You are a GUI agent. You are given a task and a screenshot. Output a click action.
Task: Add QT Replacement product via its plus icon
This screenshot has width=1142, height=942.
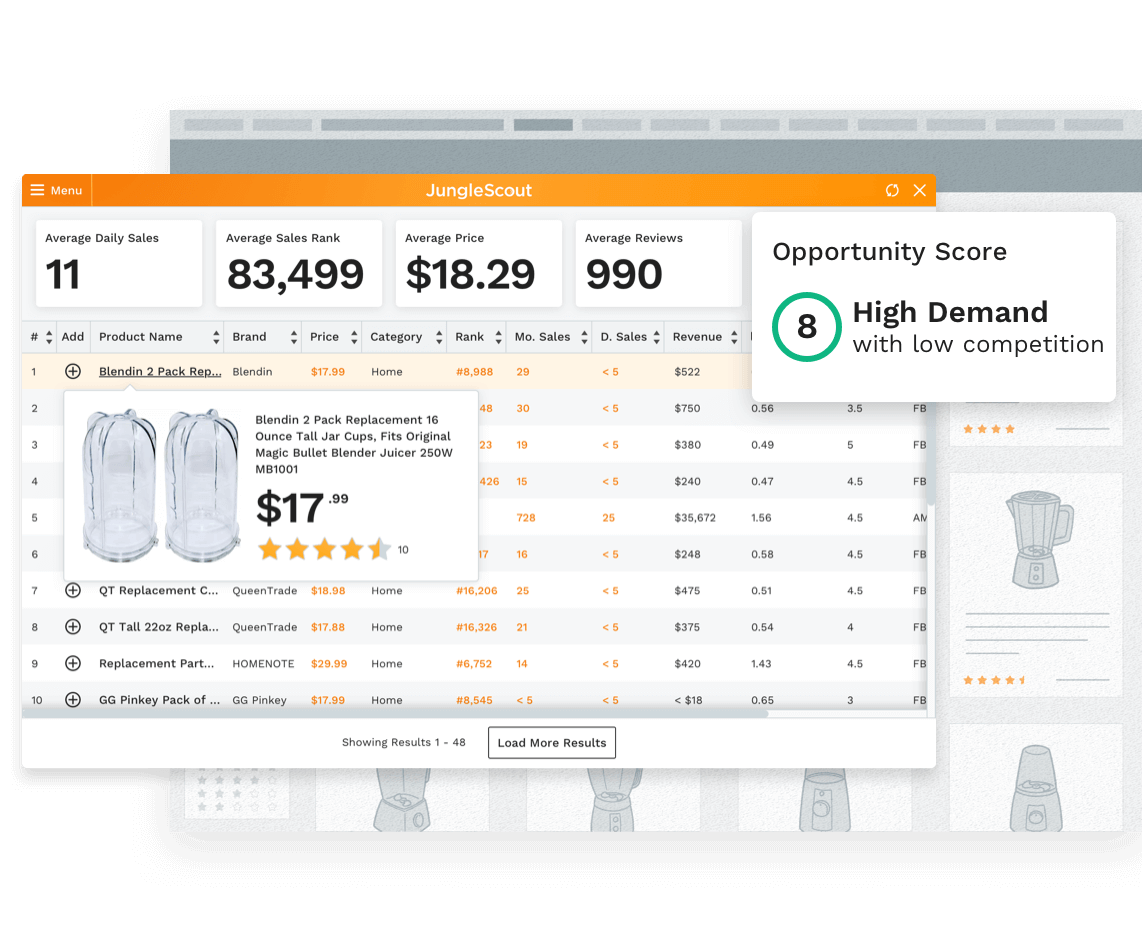click(x=72, y=590)
